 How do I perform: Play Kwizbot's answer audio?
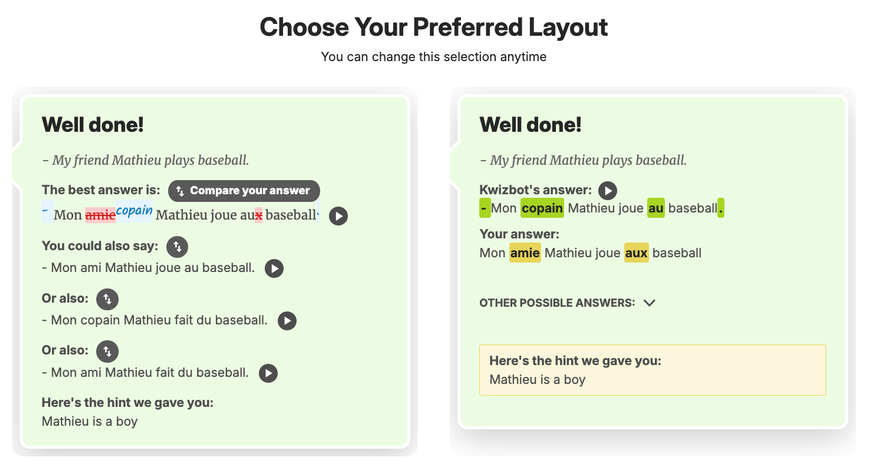[607, 190]
